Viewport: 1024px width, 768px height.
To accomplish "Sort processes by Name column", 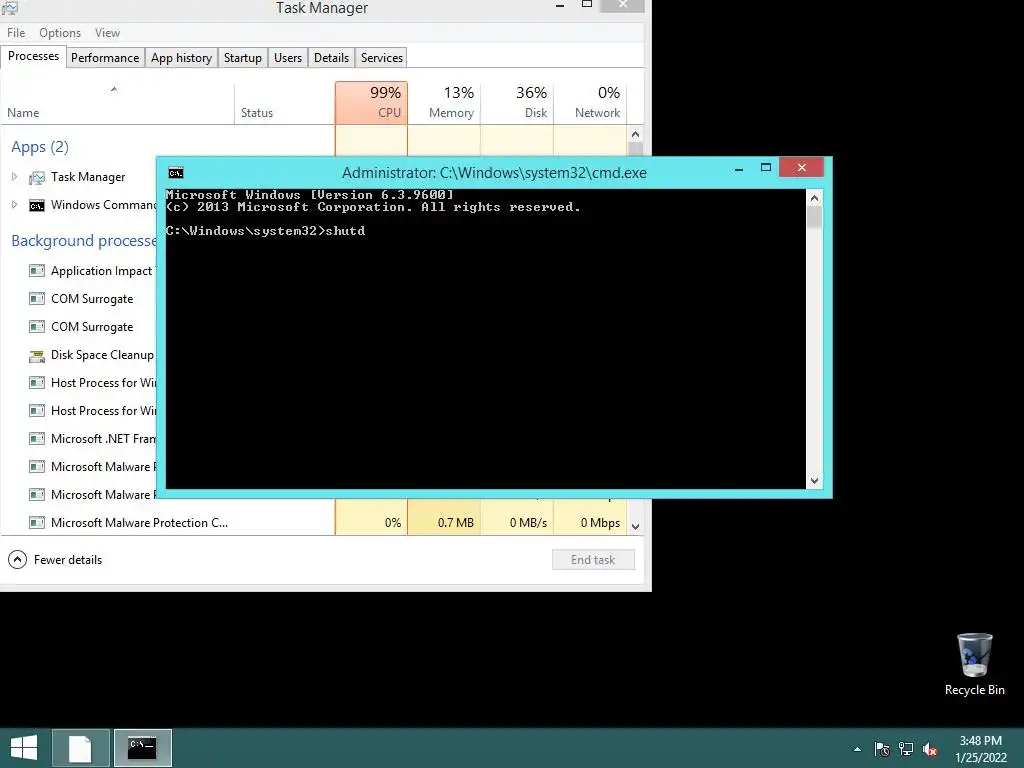I will tap(118, 103).
